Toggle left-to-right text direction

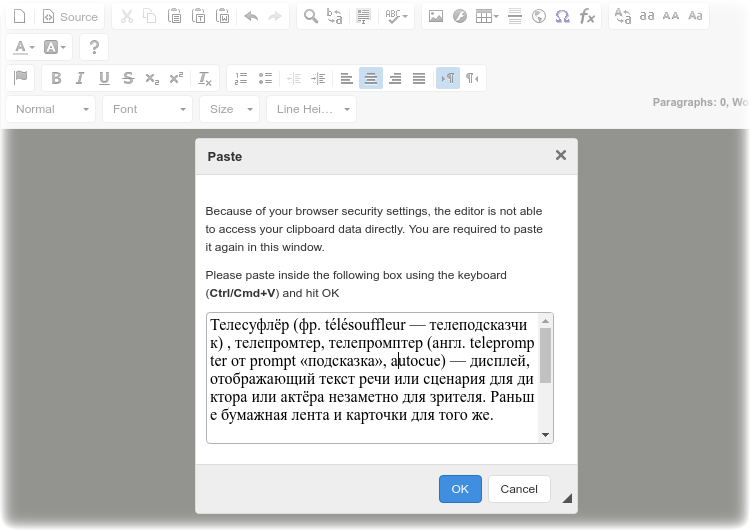448,78
